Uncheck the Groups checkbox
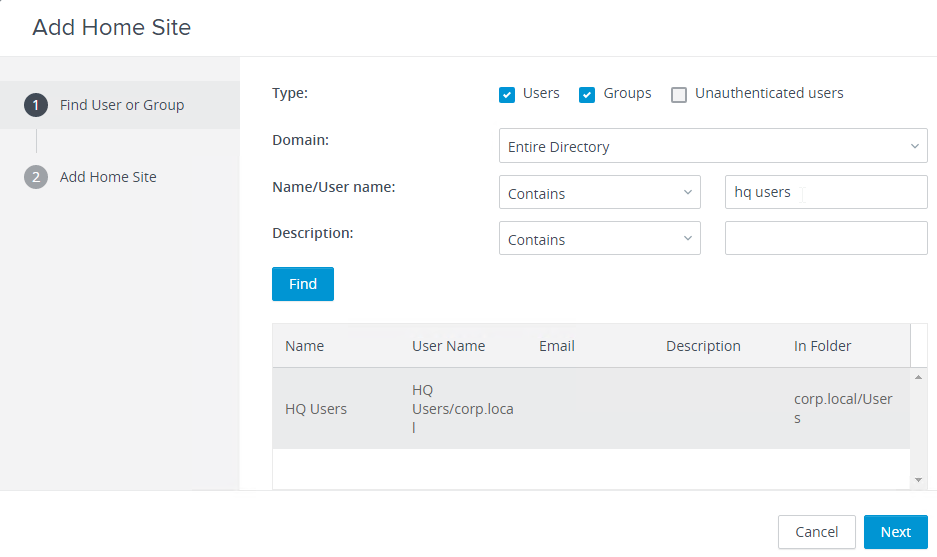Screen dimensions: 937x557 (587, 95)
